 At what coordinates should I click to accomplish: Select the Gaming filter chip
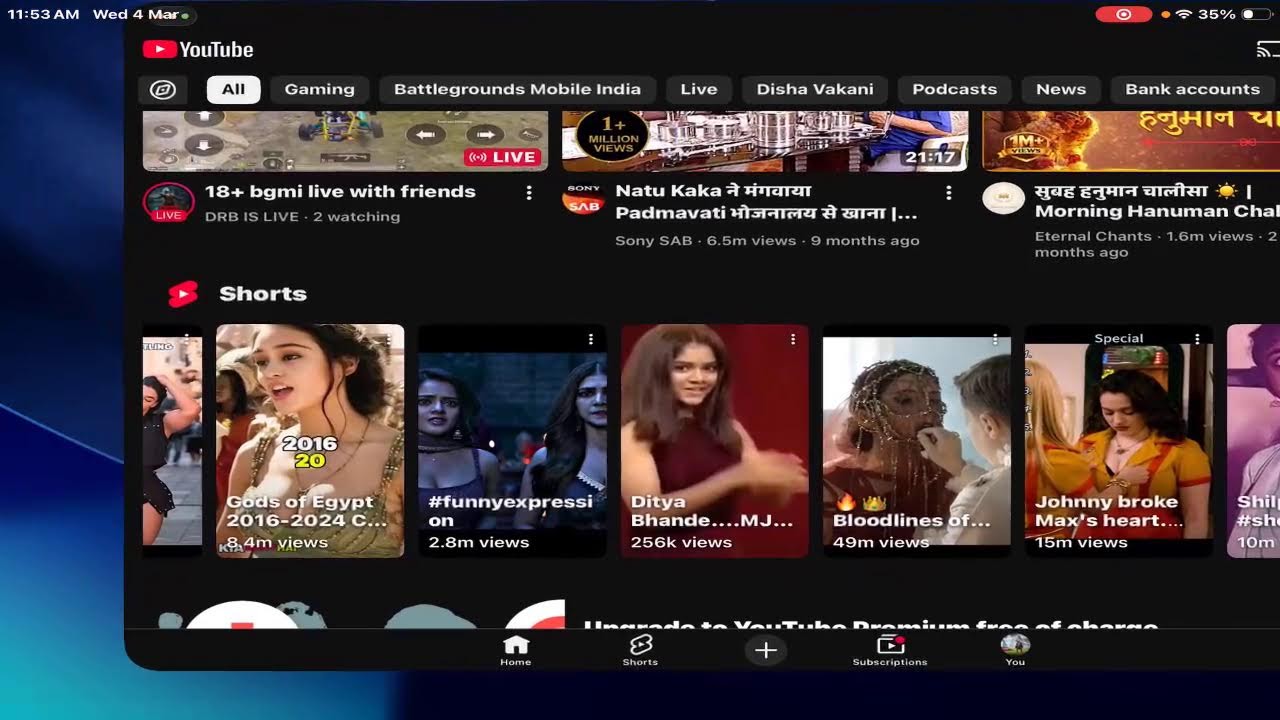click(320, 89)
